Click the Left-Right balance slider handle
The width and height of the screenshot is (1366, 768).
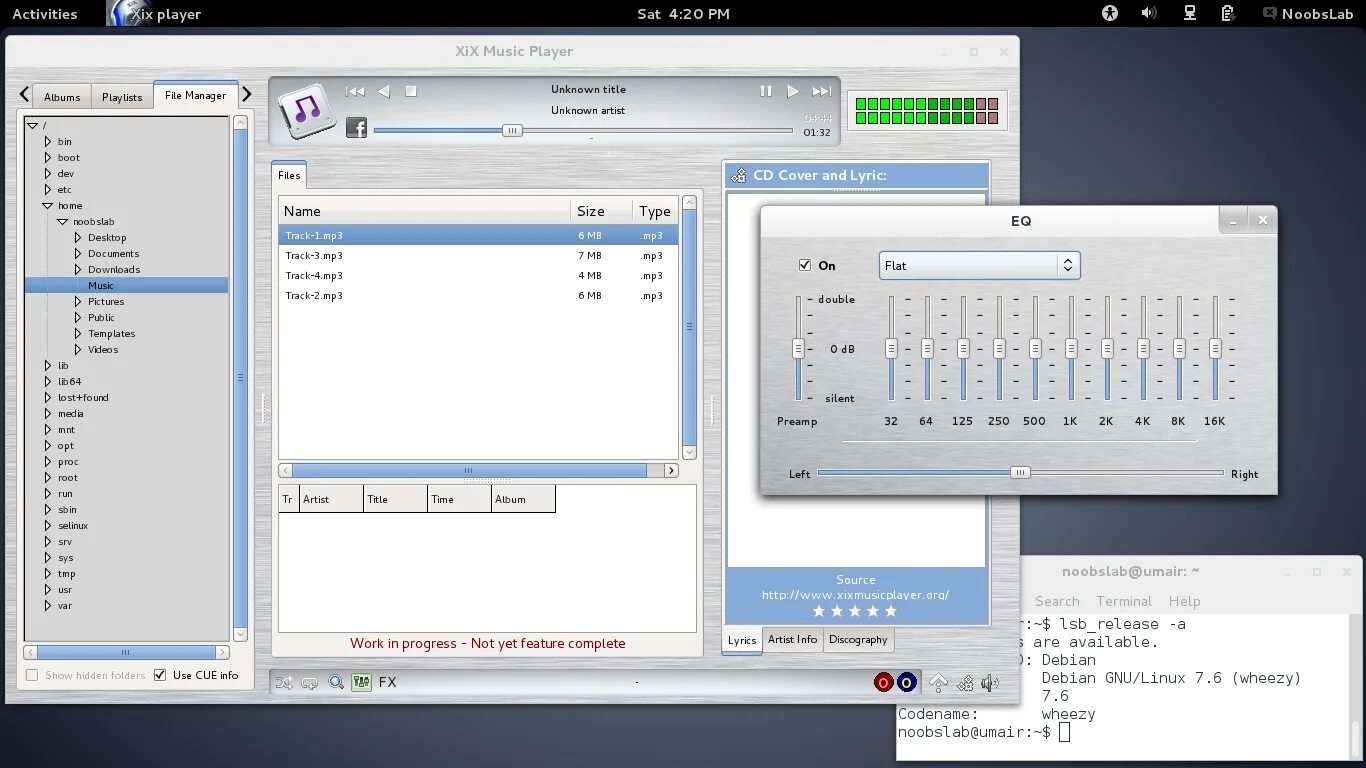1020,472
